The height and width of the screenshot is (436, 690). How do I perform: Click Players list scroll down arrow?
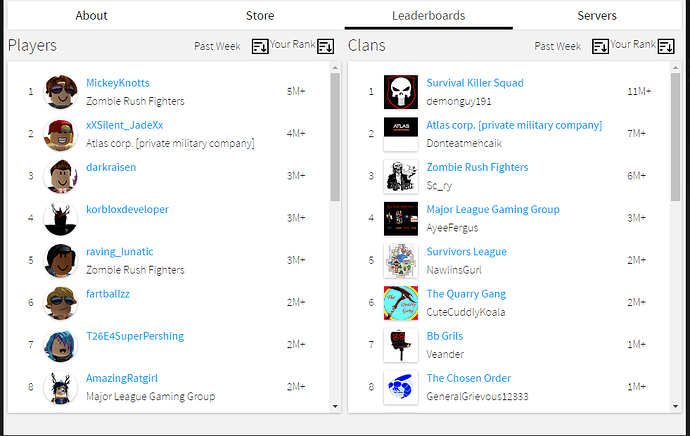[x=335, y=407]
